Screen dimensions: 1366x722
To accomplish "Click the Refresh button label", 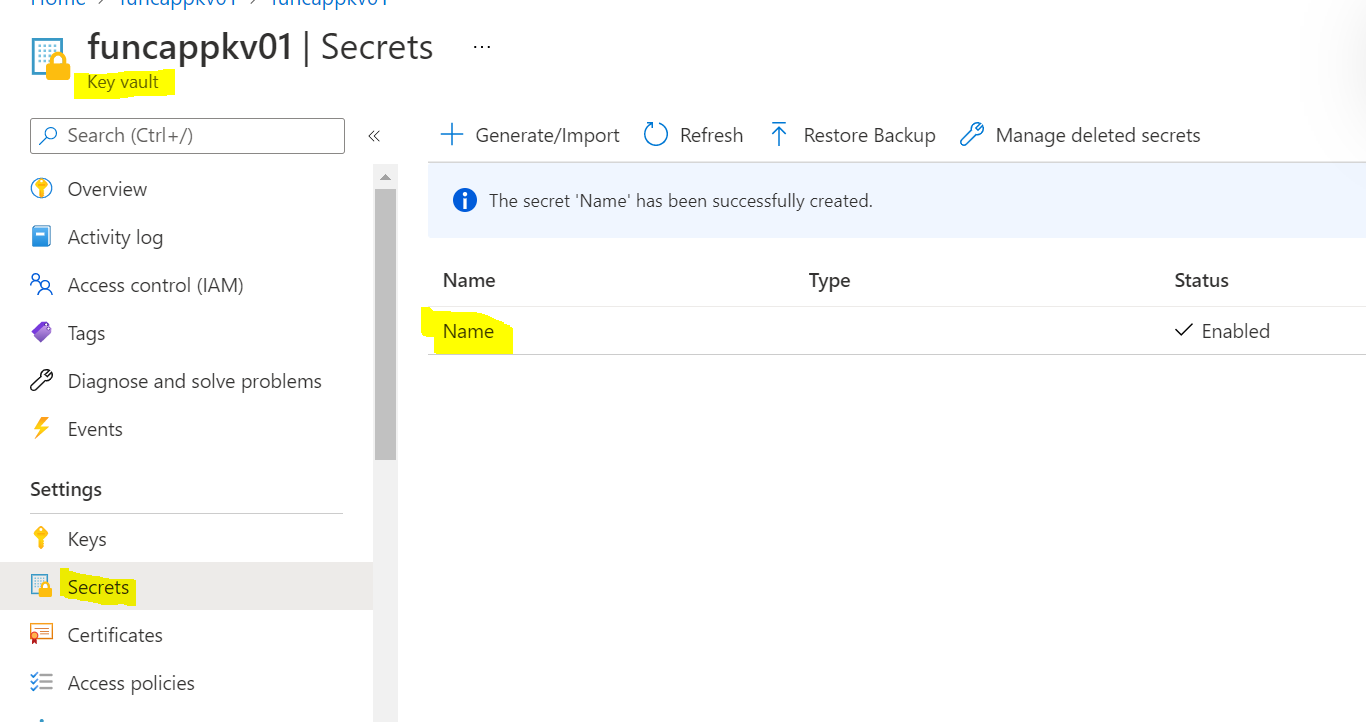I will pyautogui.click(x=711, y=135).
